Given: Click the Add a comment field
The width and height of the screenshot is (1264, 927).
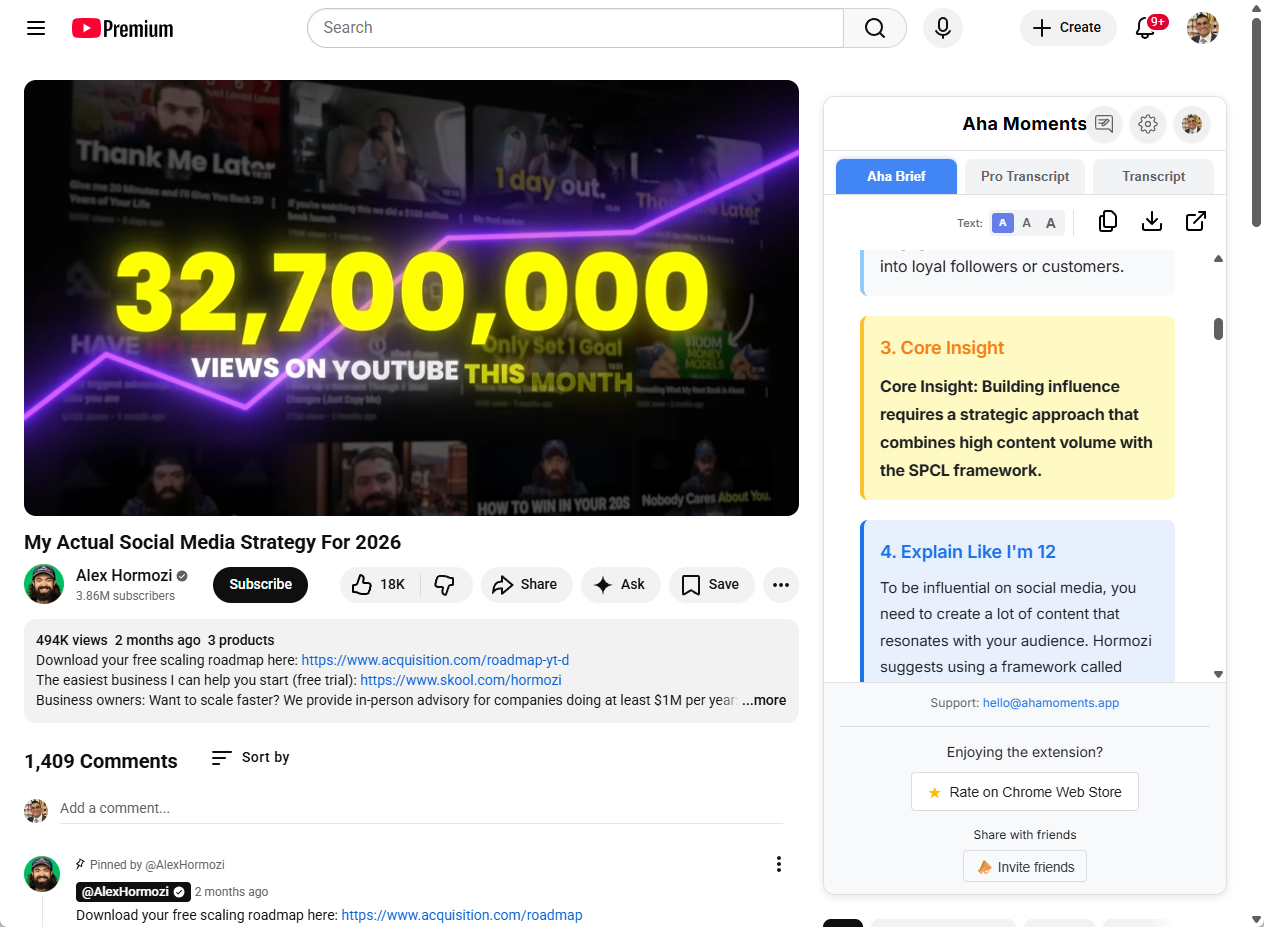Looking at the screenshot, I should (x=421, y=808).
